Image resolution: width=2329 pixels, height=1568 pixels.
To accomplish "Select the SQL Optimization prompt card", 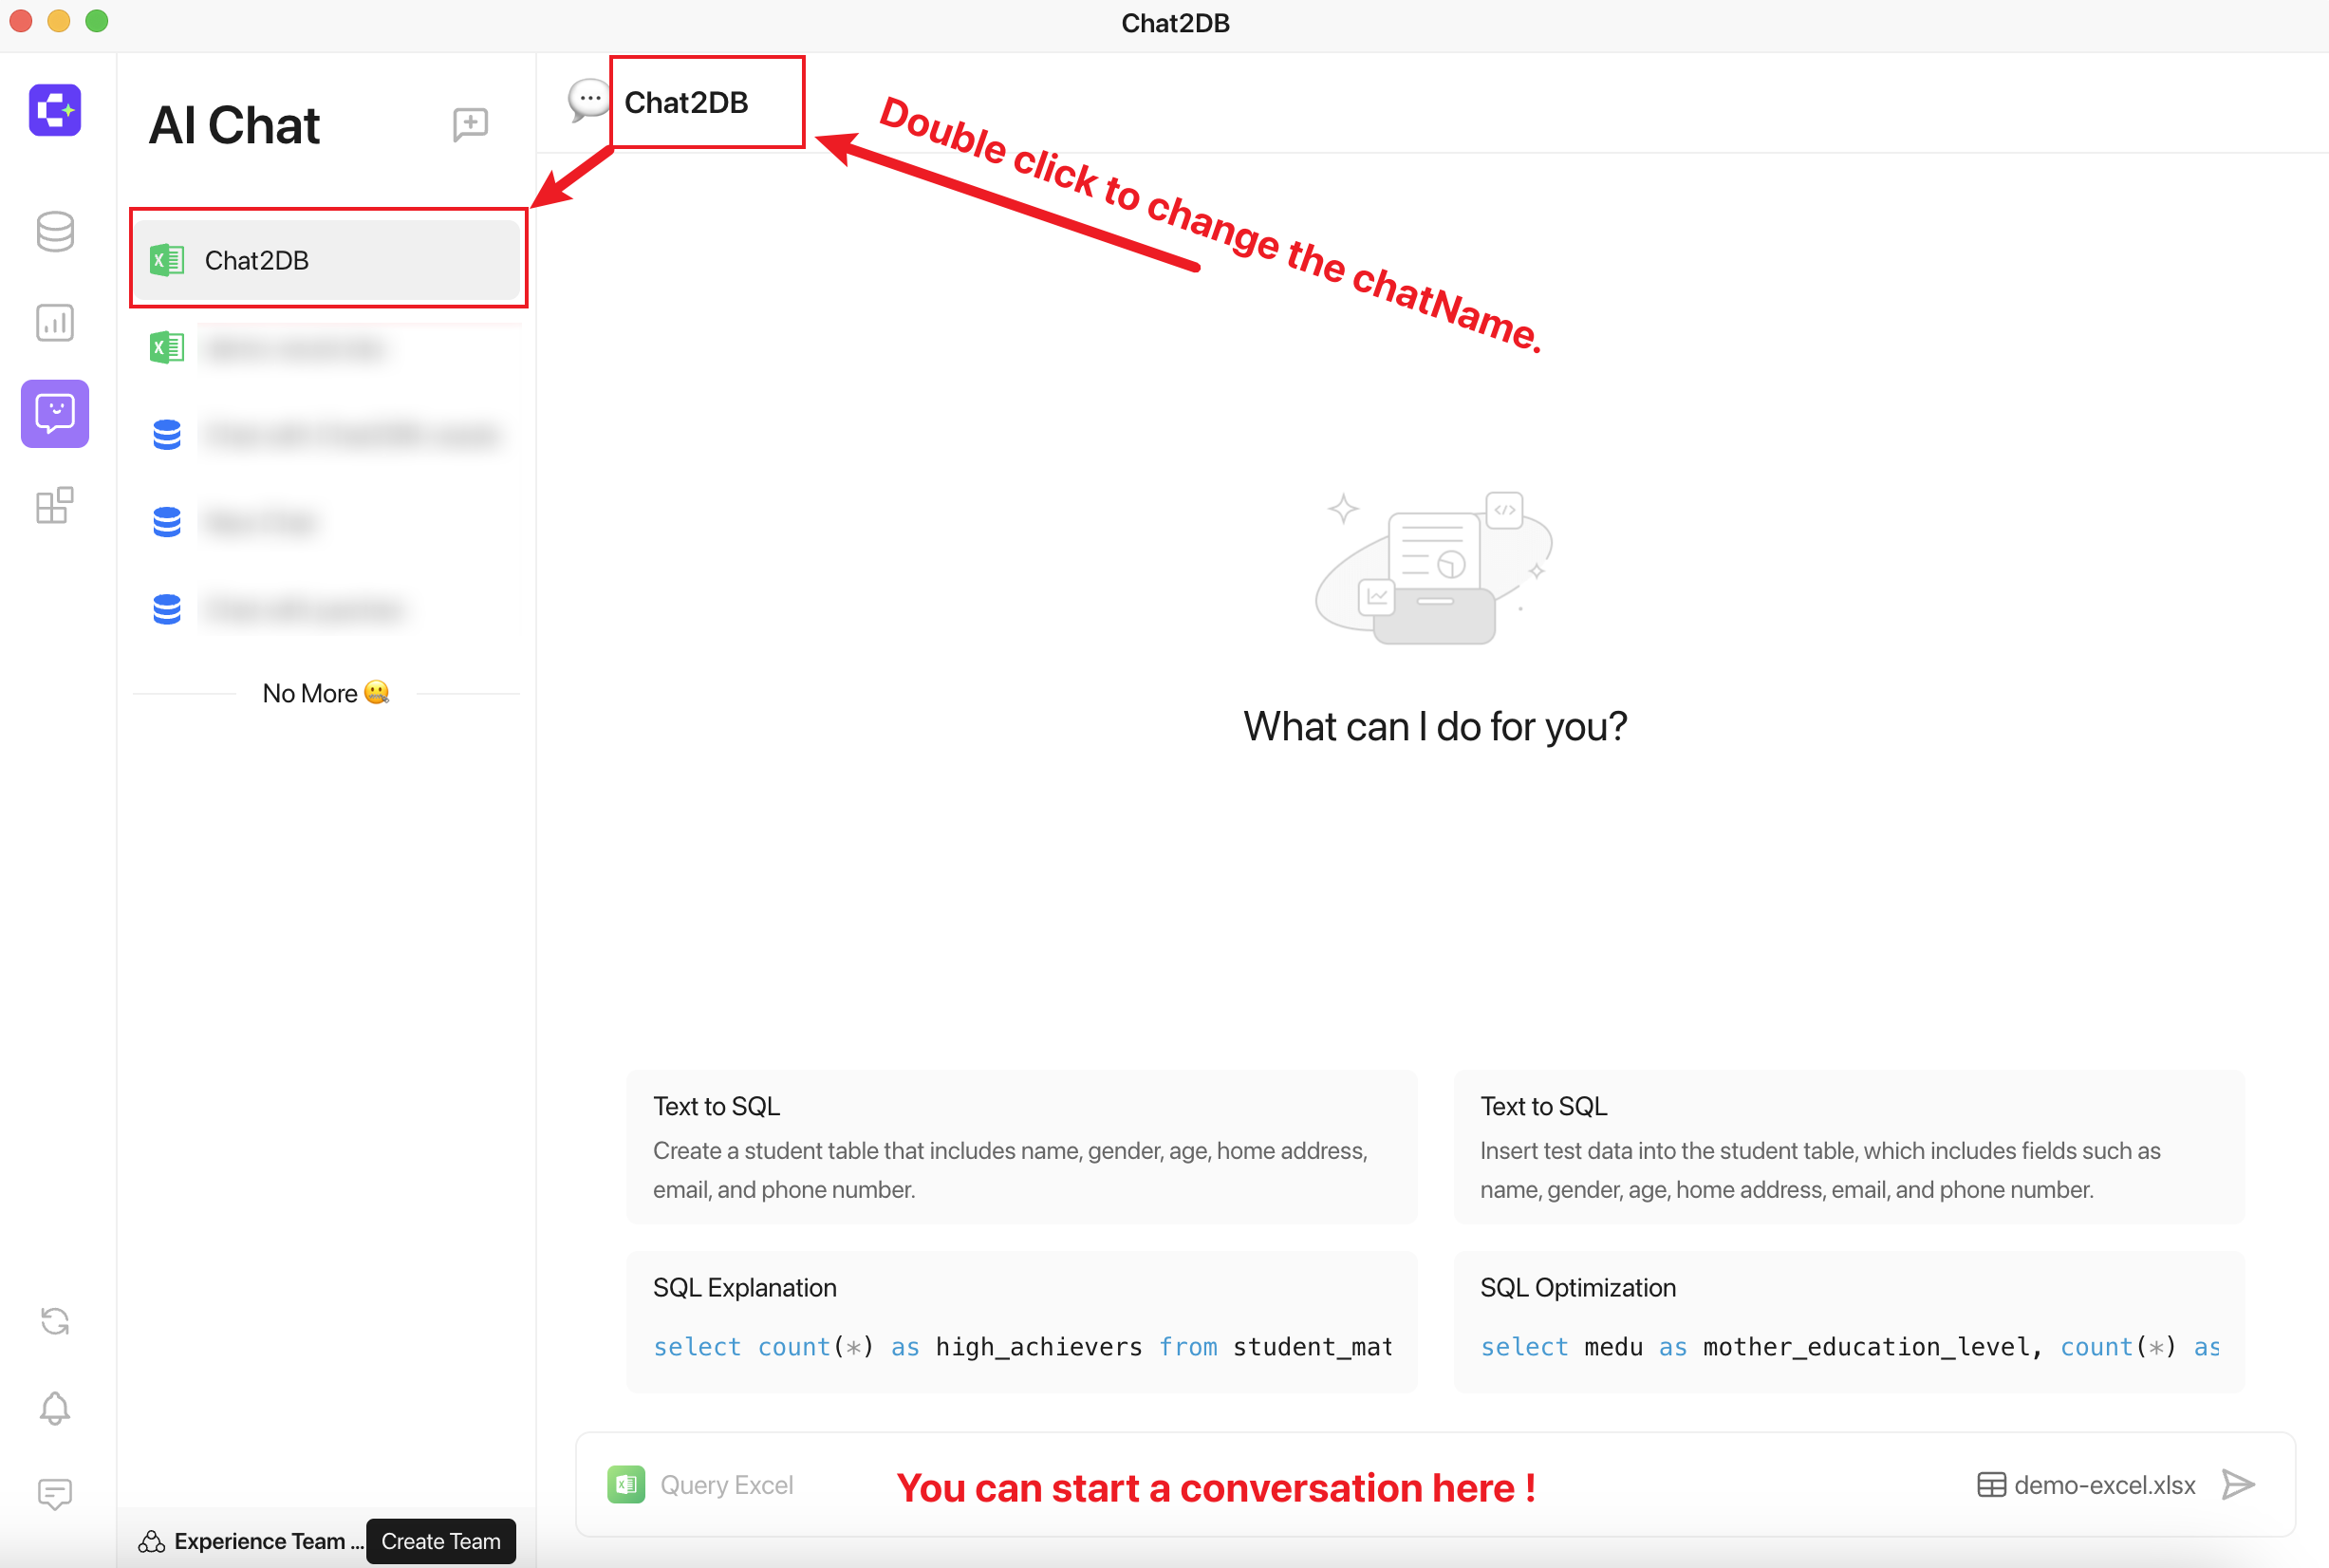I will pos(1849,1320).
